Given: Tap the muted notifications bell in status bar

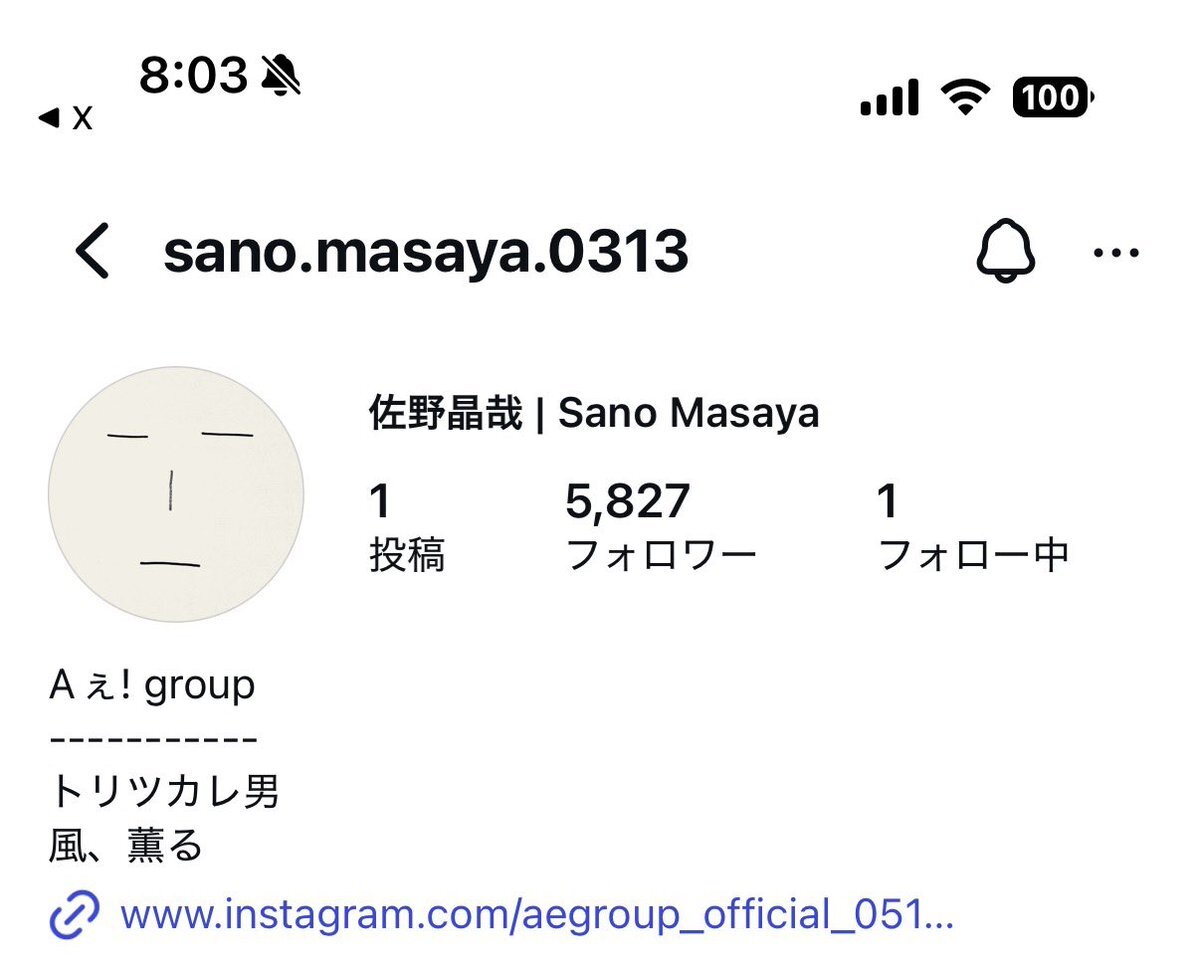Looking at the screenshot, I should (x=278, y=74).
